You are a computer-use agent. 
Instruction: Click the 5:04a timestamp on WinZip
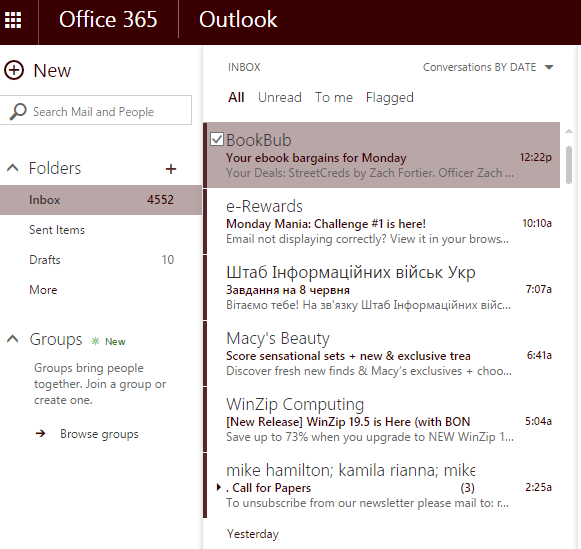tap(538, 421)
